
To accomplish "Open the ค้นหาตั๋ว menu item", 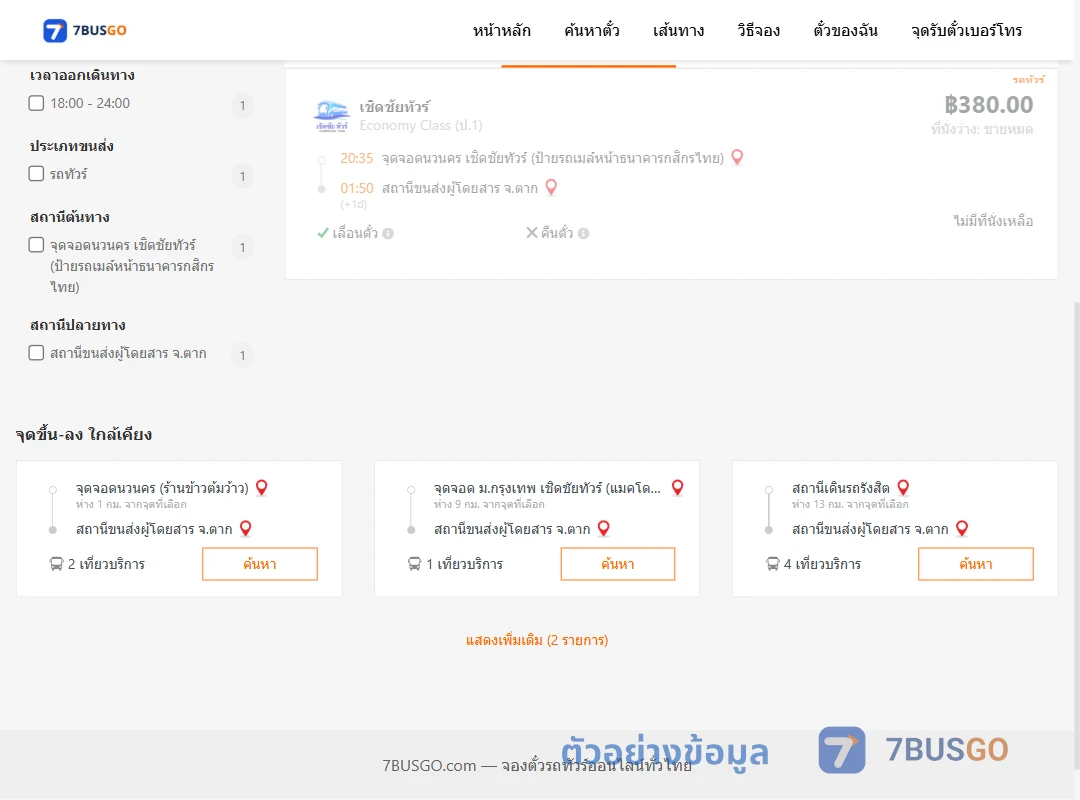I will pos(592,30).
